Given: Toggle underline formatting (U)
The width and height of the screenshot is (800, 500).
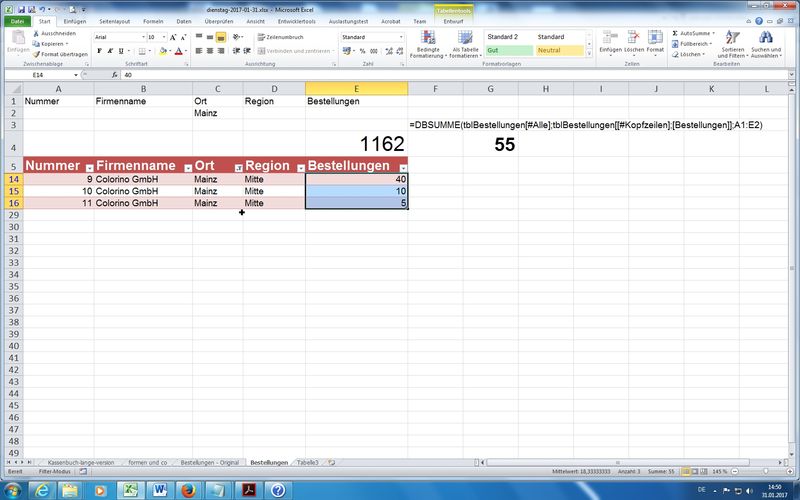Looking at the screenshot, I should 121,51.
